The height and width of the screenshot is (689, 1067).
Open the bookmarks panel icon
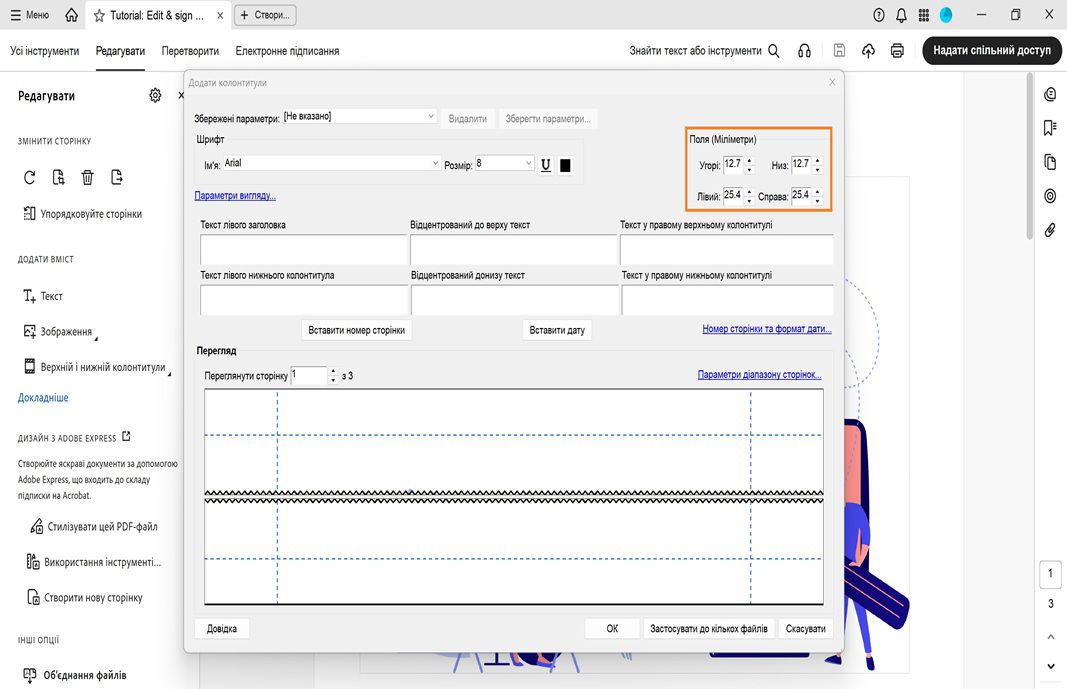click(x=1050, y=128)
